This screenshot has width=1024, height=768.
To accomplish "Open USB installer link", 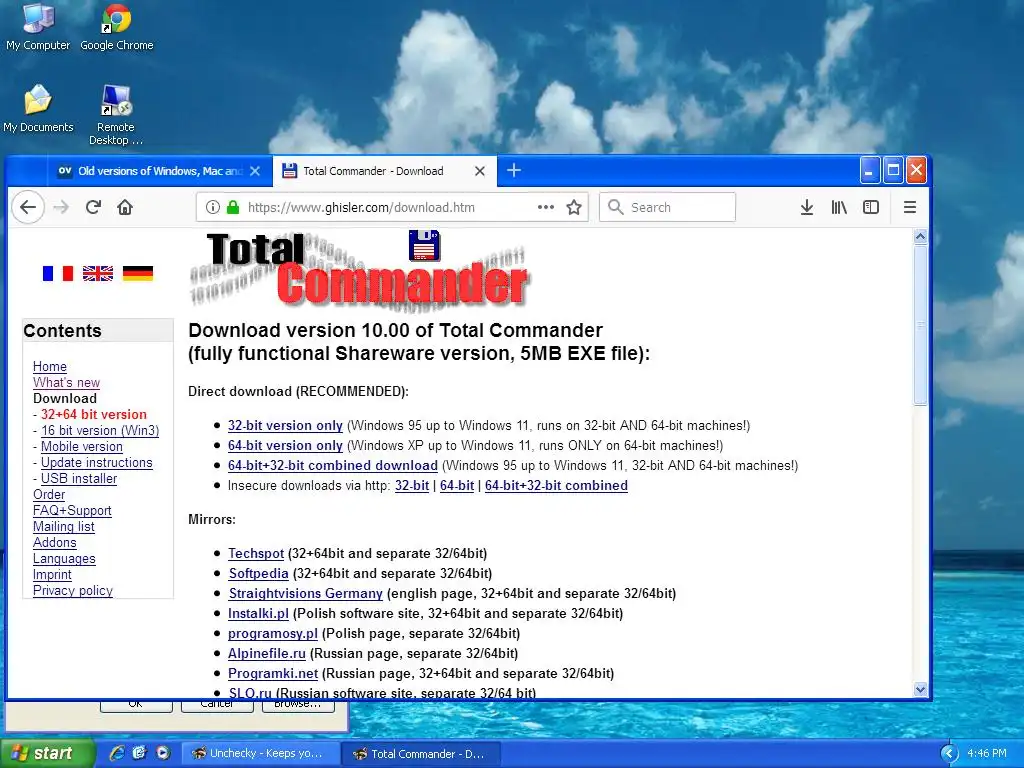I will [79, 479].
